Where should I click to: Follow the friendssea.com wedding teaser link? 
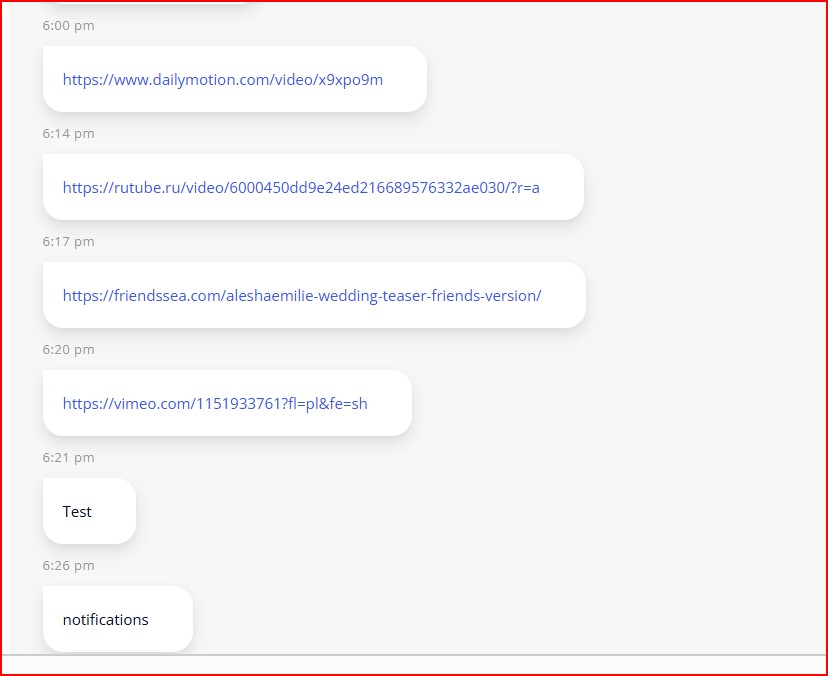301,296
